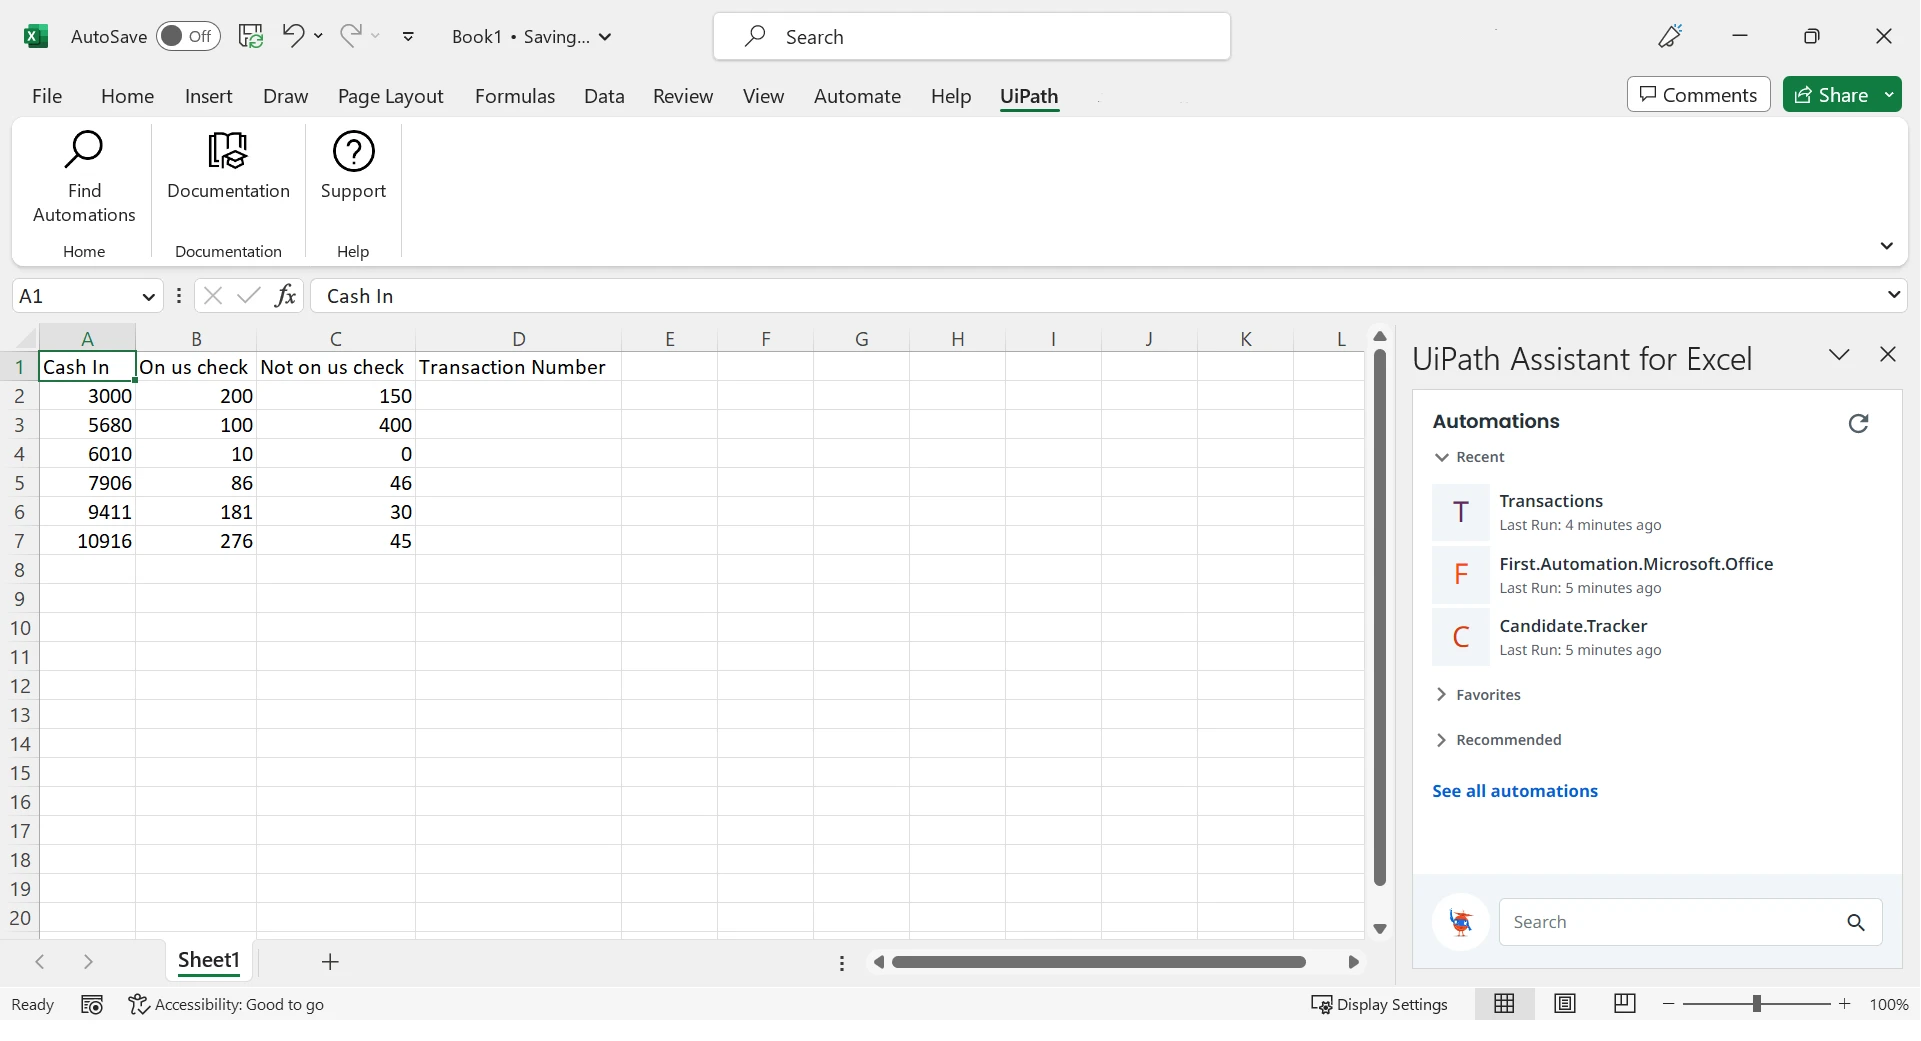Click the Candidate.Tracker C icon

[x=1461, y=637]
